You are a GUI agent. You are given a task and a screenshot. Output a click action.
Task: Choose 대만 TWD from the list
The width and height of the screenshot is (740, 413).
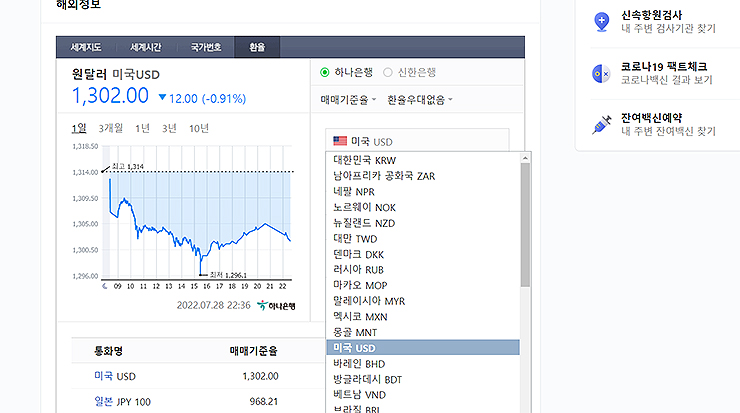[423, 238]
